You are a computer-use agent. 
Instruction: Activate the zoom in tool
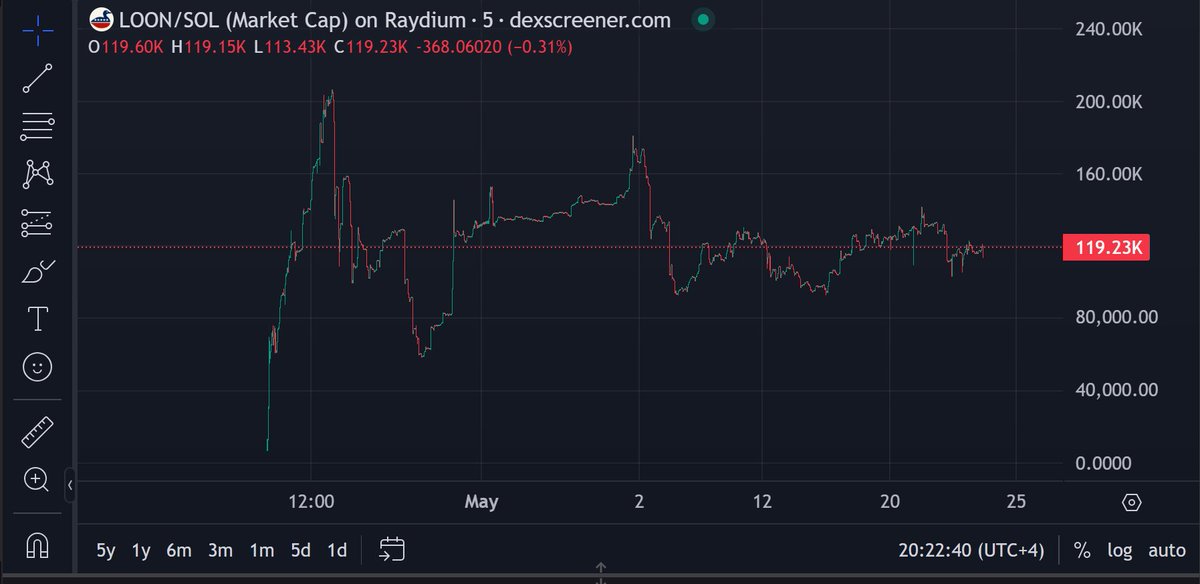point(37,481)
